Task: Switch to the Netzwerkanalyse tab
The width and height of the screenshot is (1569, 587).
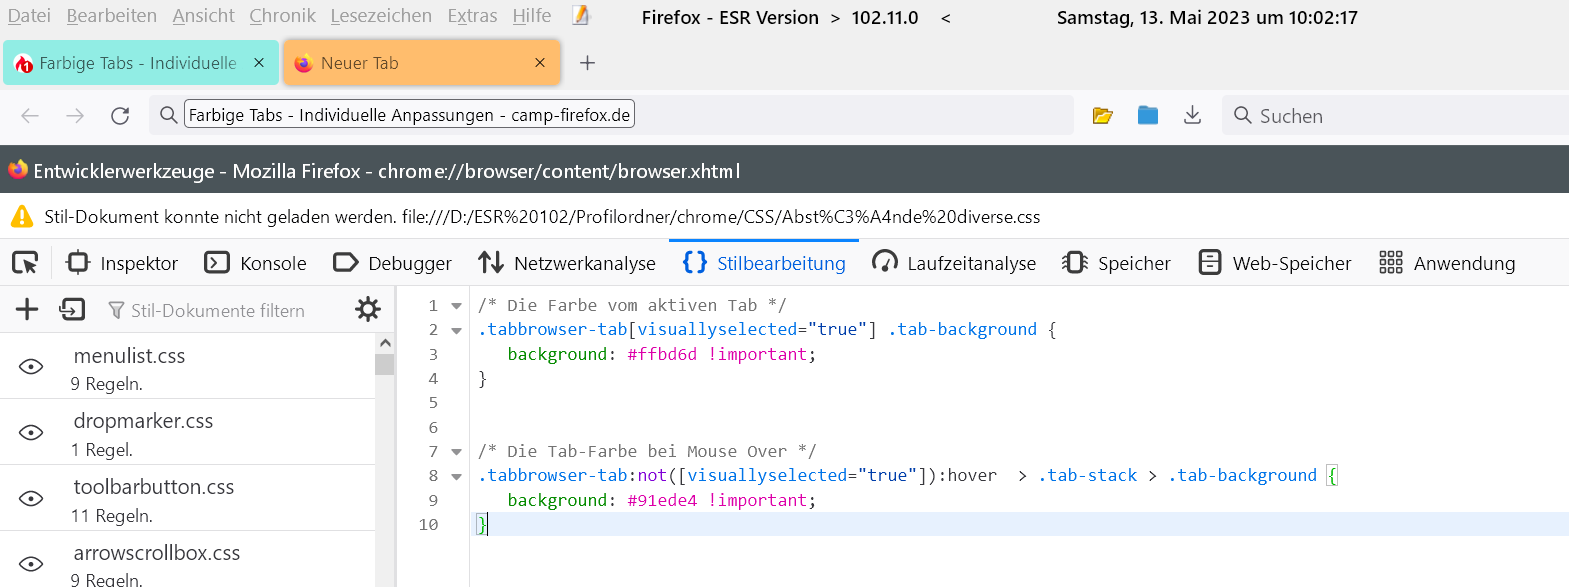Action: (567, 263)
